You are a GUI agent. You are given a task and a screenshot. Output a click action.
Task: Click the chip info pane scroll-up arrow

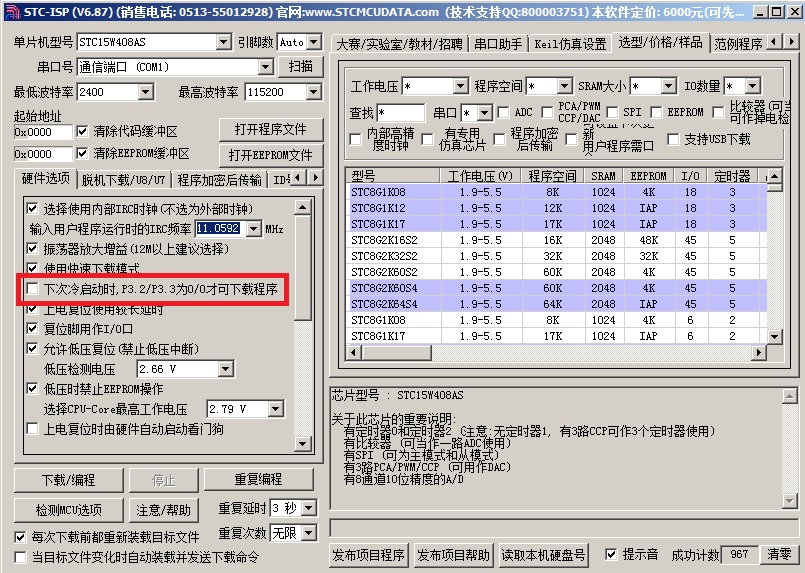tap(790, 395)
